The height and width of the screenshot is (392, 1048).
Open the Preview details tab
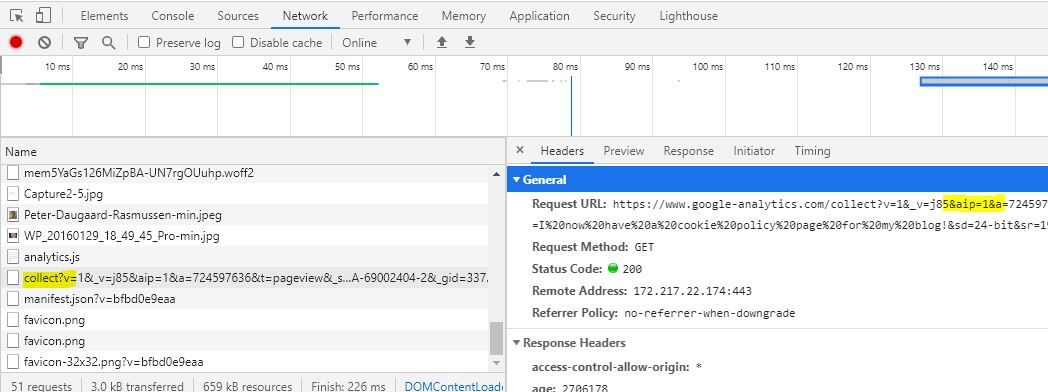point(624,151)
